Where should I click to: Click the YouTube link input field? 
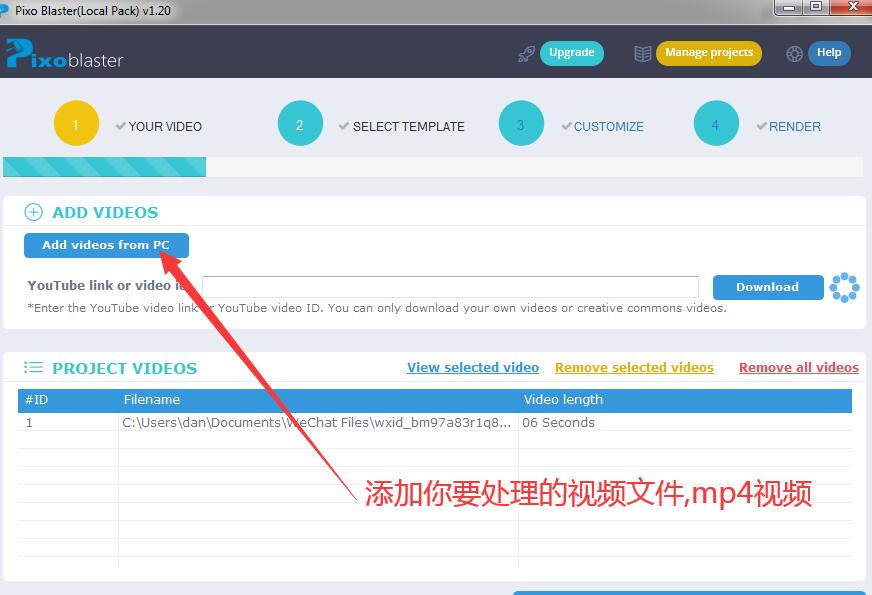[x=450, y=287]
